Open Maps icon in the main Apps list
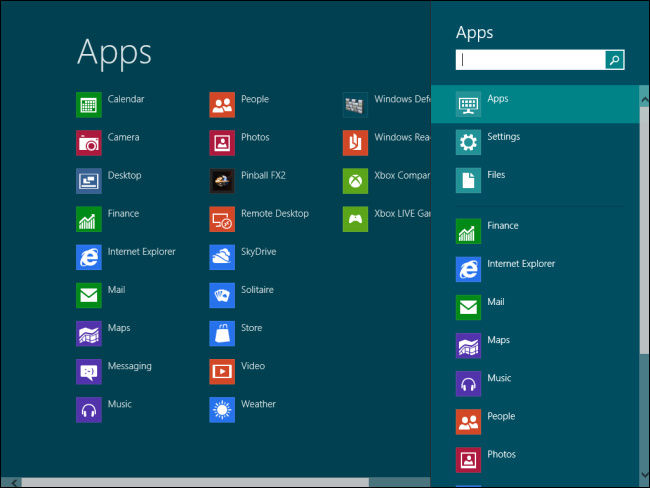Screen dimensions: 650x488 coord(89,334)
